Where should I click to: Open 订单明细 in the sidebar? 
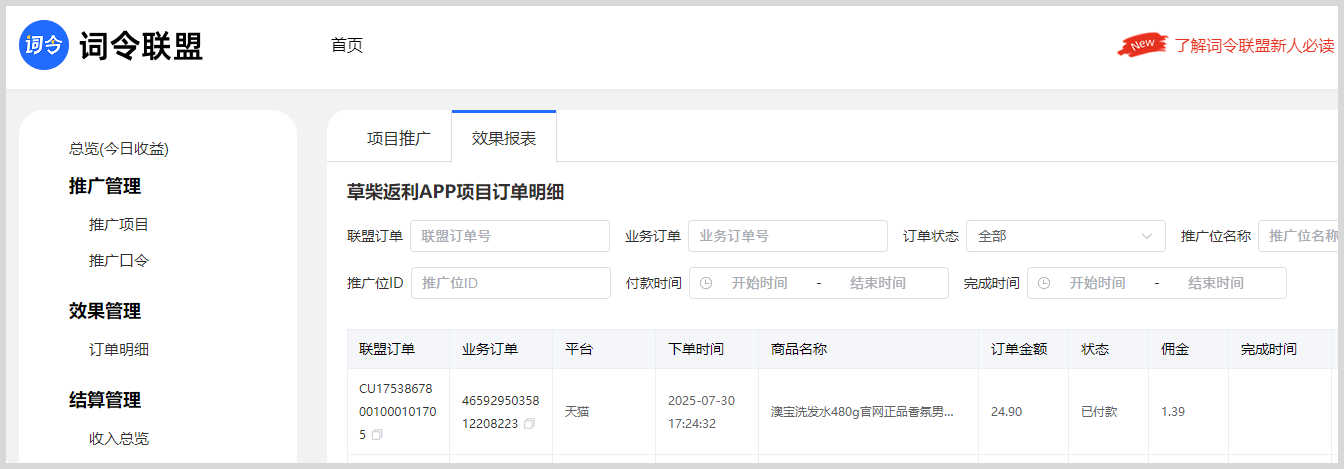119,349
